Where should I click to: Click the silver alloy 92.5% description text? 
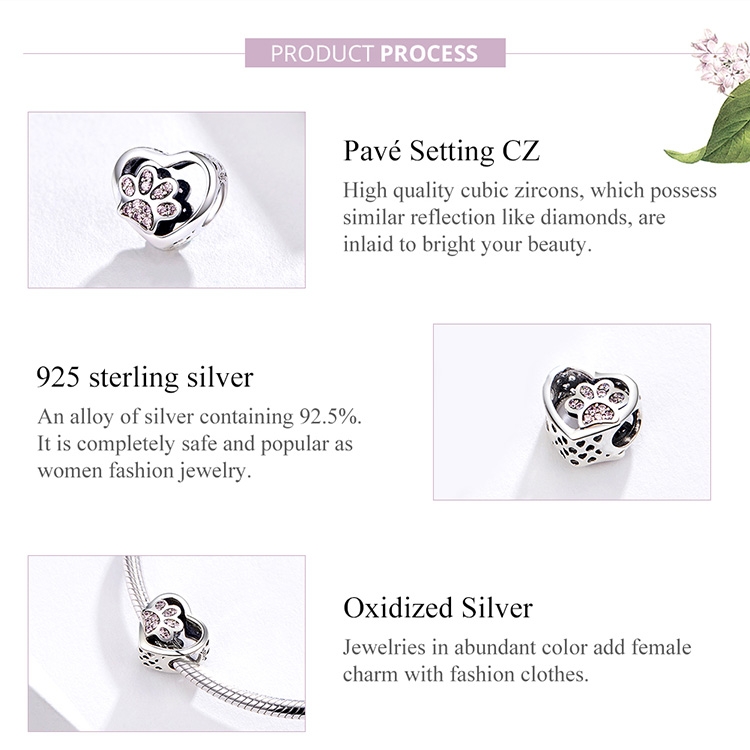[200, 416]
